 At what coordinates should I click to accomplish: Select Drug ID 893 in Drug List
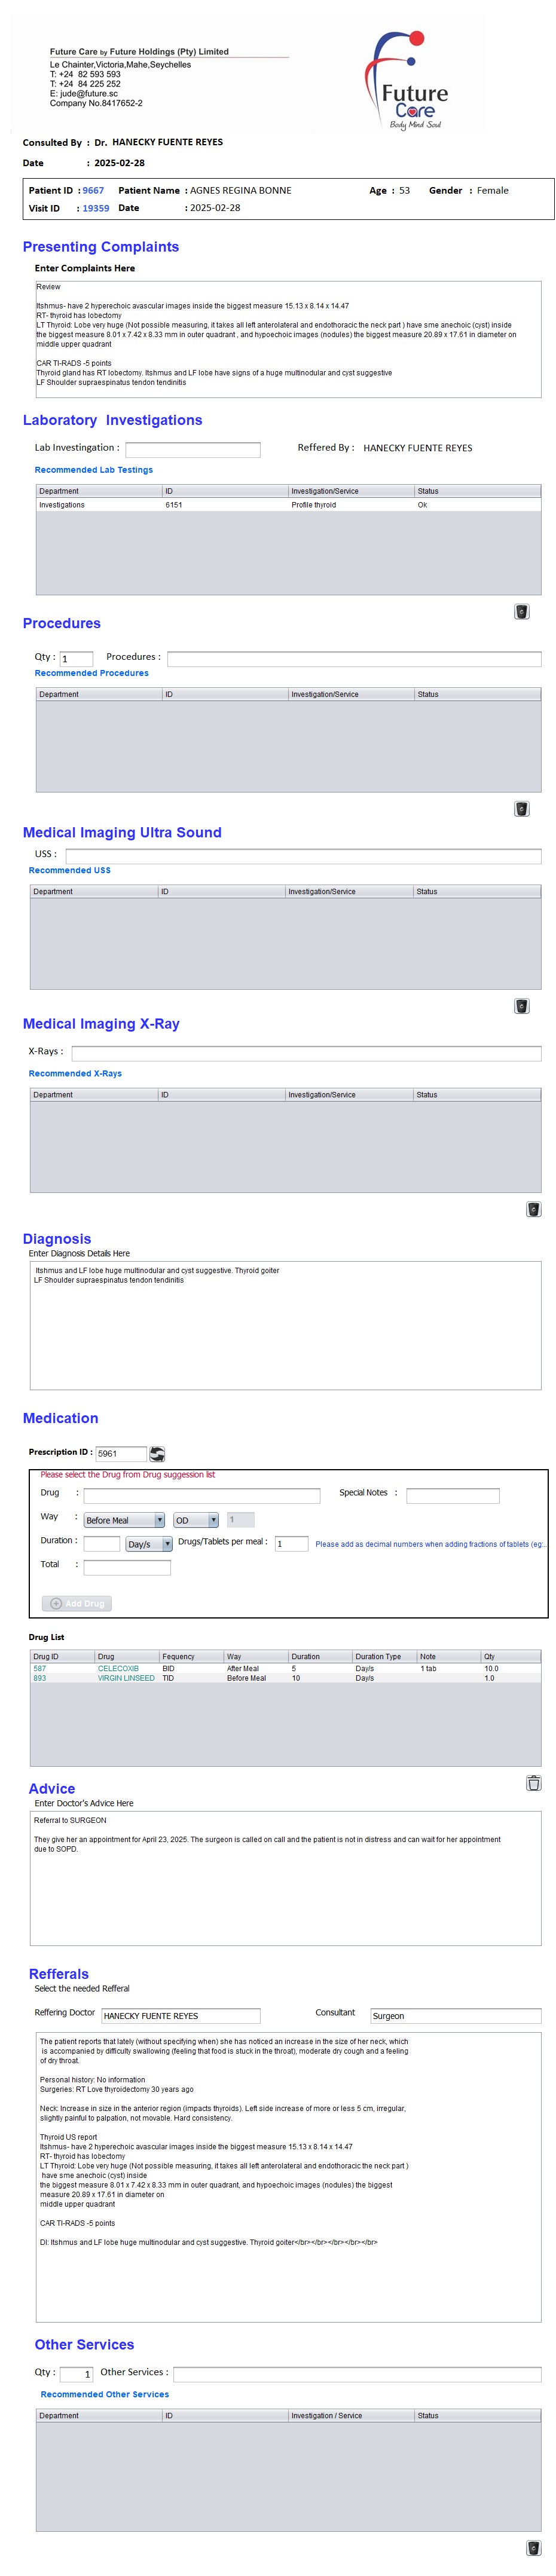point(40,1678)
